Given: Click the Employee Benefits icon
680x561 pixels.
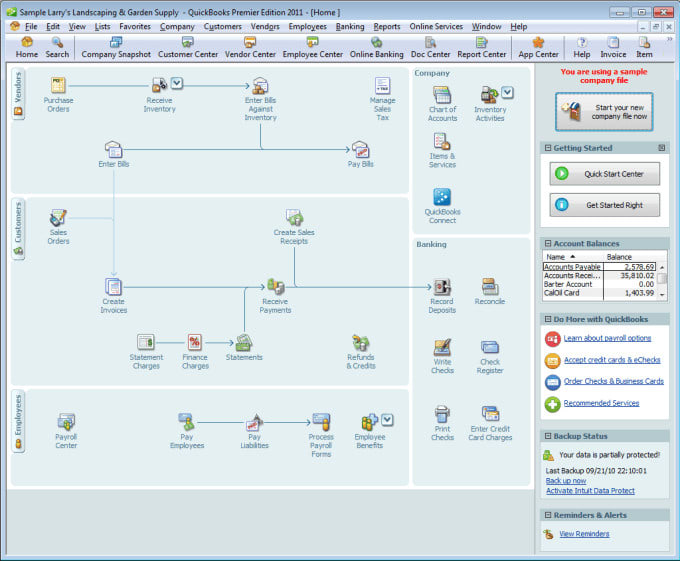Looking at the screenshot, I should click(369, 422).
